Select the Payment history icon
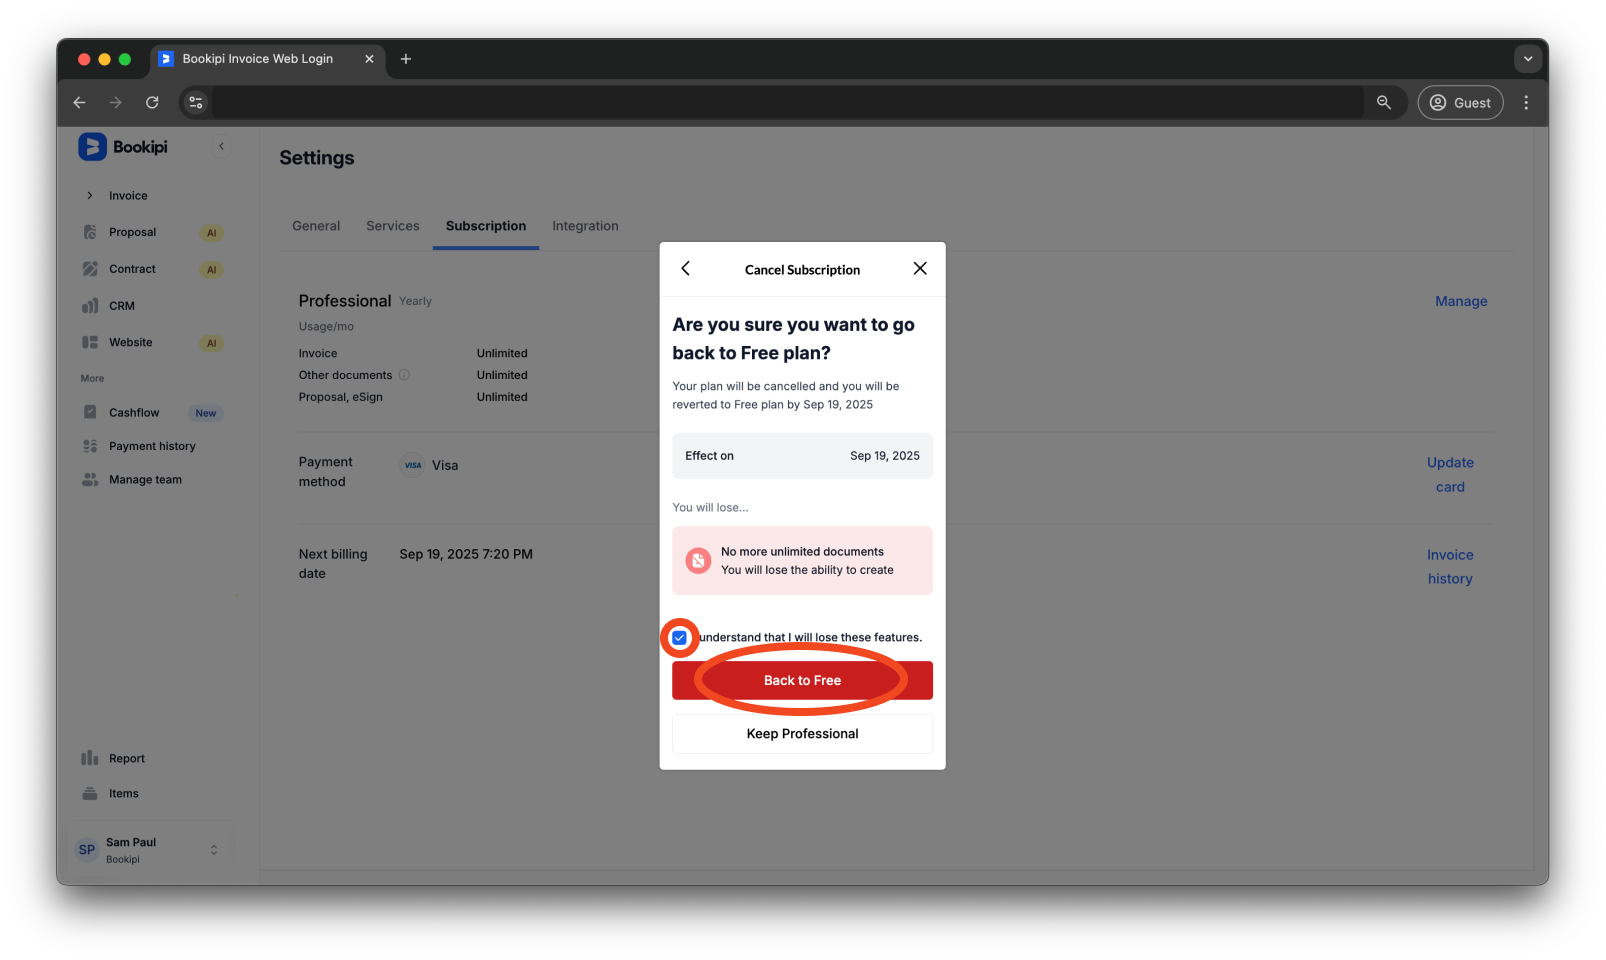Image resolution: width=1606 pixels, height=960 pixels. click(91, 445)
